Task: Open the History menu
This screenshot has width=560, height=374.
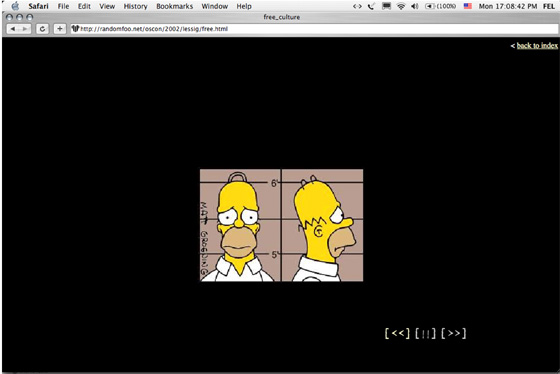Action: (x=135, y=6)
